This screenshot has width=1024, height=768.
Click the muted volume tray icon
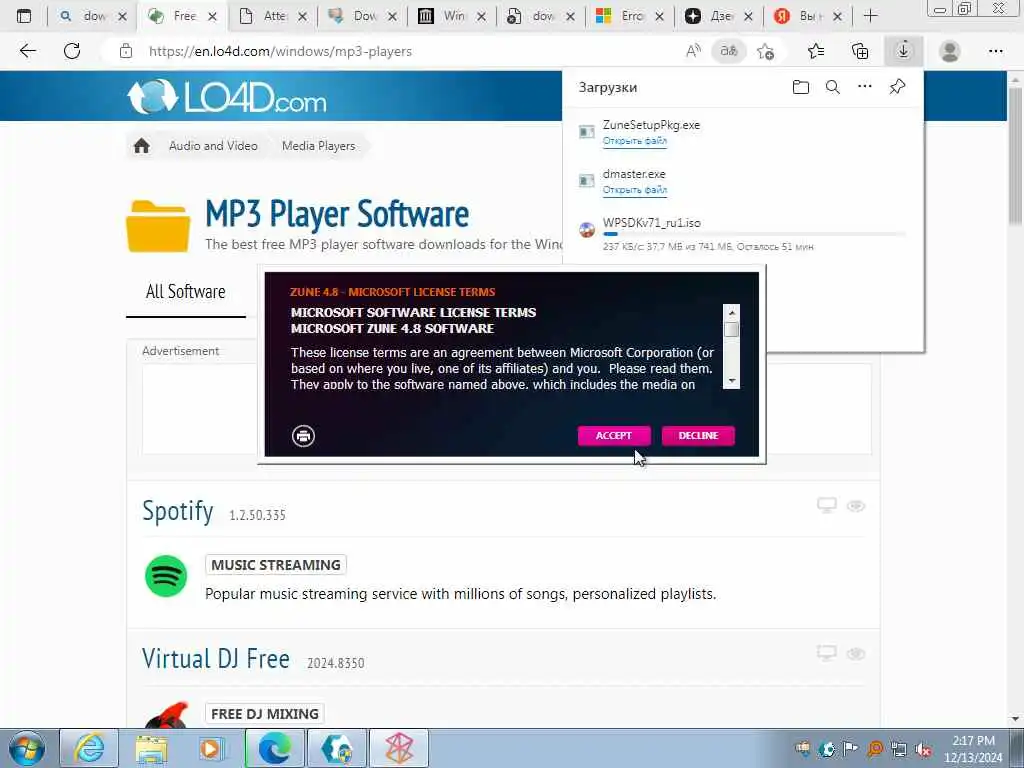pyautogui.click(x=923, y=749)
